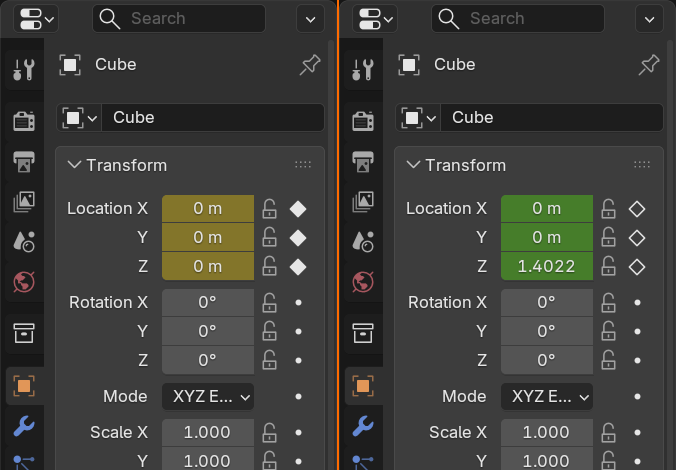Open Collection properties tab in left panel
This screenshot has width=676, height=470.
[24, 333]
